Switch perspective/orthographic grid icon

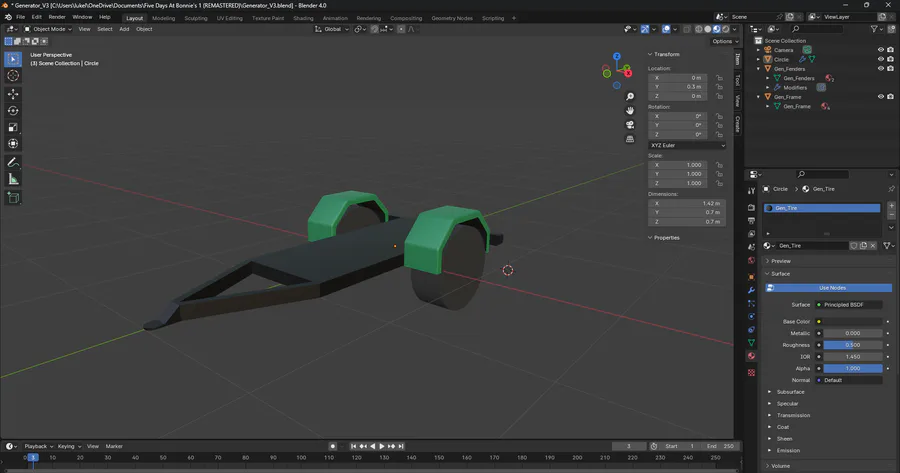point(630,139)
